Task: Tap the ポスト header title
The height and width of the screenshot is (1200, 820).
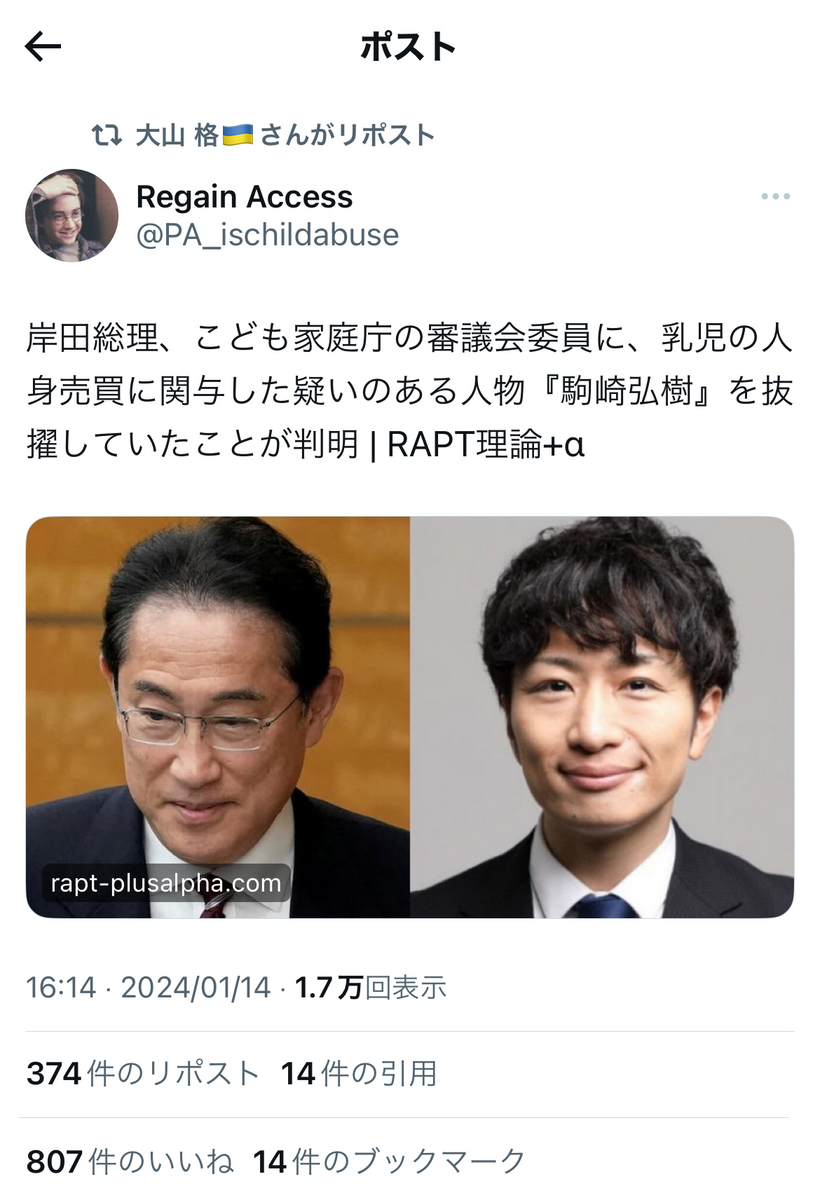Action: [408, 46]
